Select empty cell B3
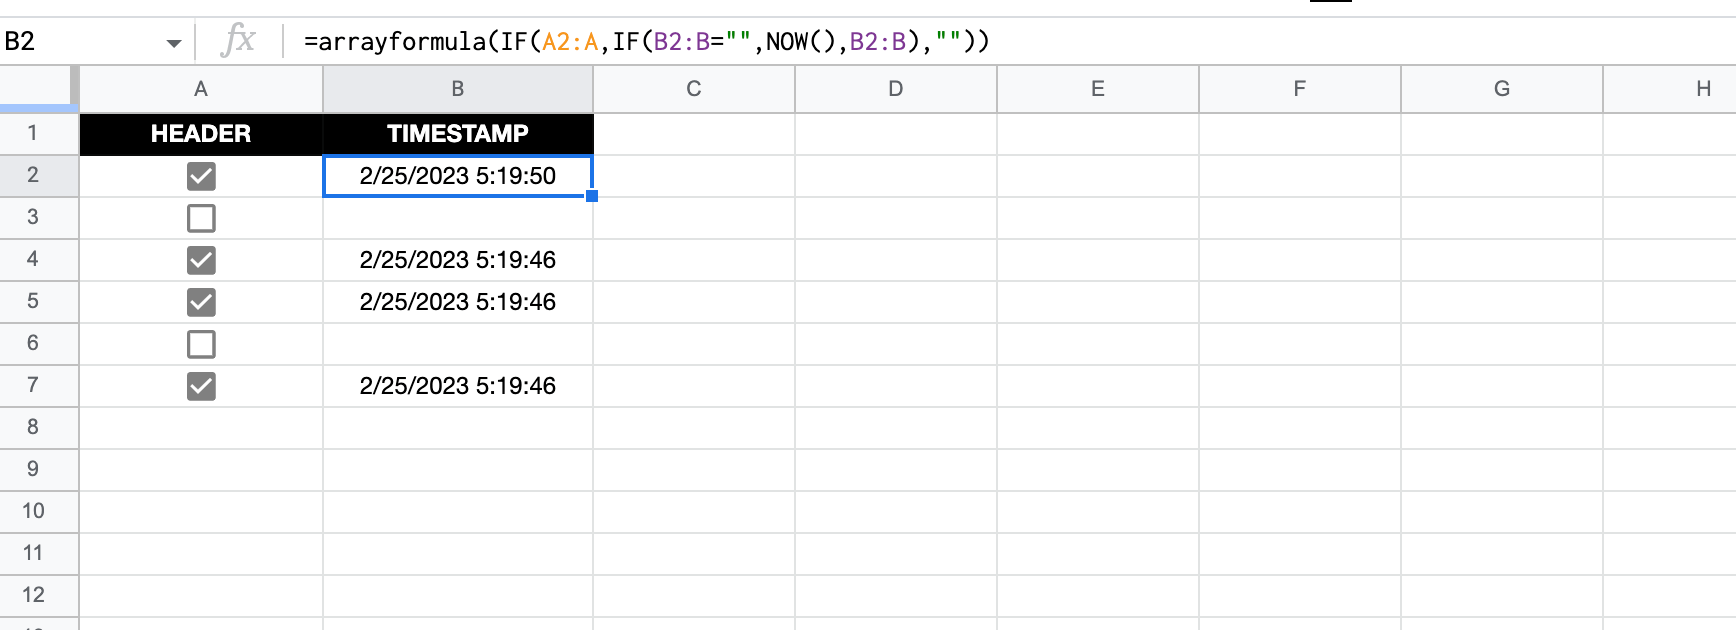The image size is (1736, 630). click(x=458, y=218)
